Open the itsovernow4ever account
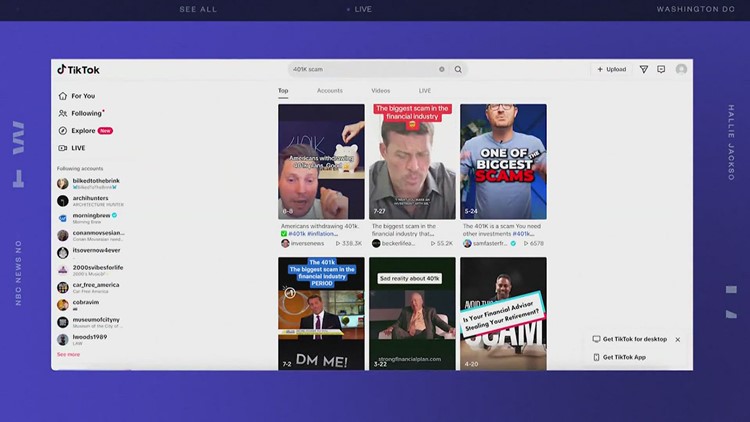Screen dimensions: 750x422 tap(88, 252)
